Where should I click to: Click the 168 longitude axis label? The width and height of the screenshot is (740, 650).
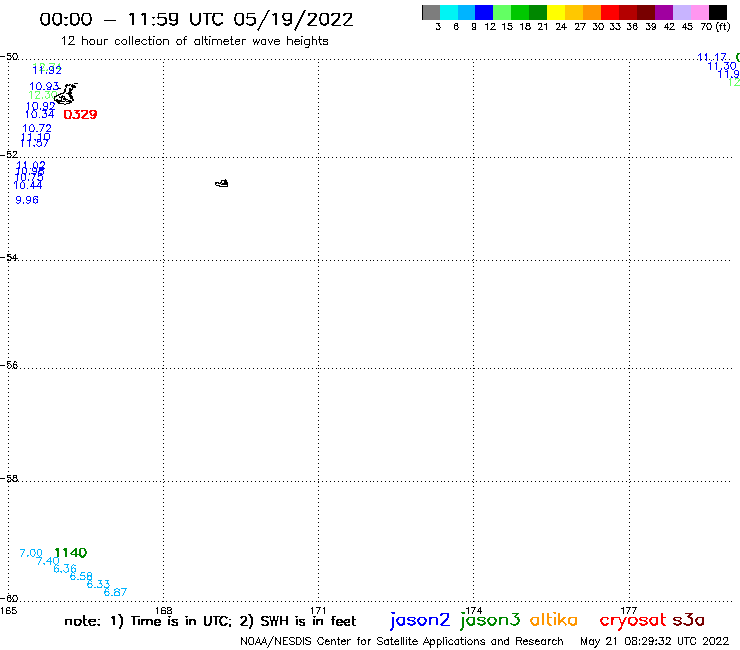163,610
